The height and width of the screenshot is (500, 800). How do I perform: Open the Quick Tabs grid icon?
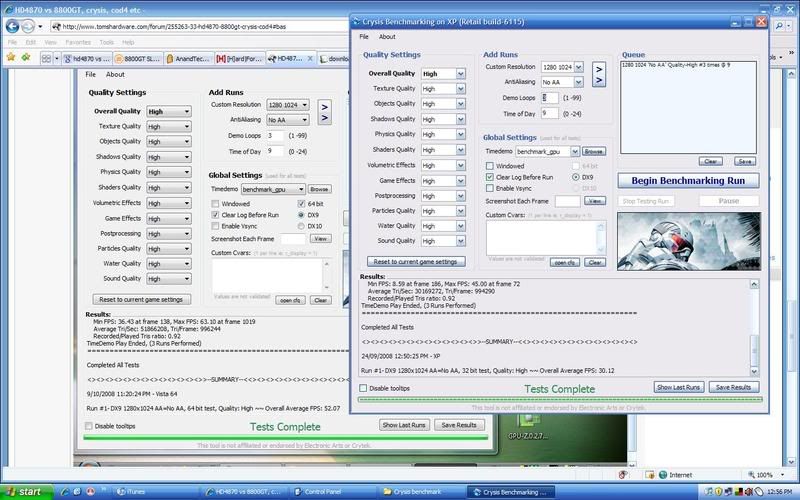(x=46, y=59)
